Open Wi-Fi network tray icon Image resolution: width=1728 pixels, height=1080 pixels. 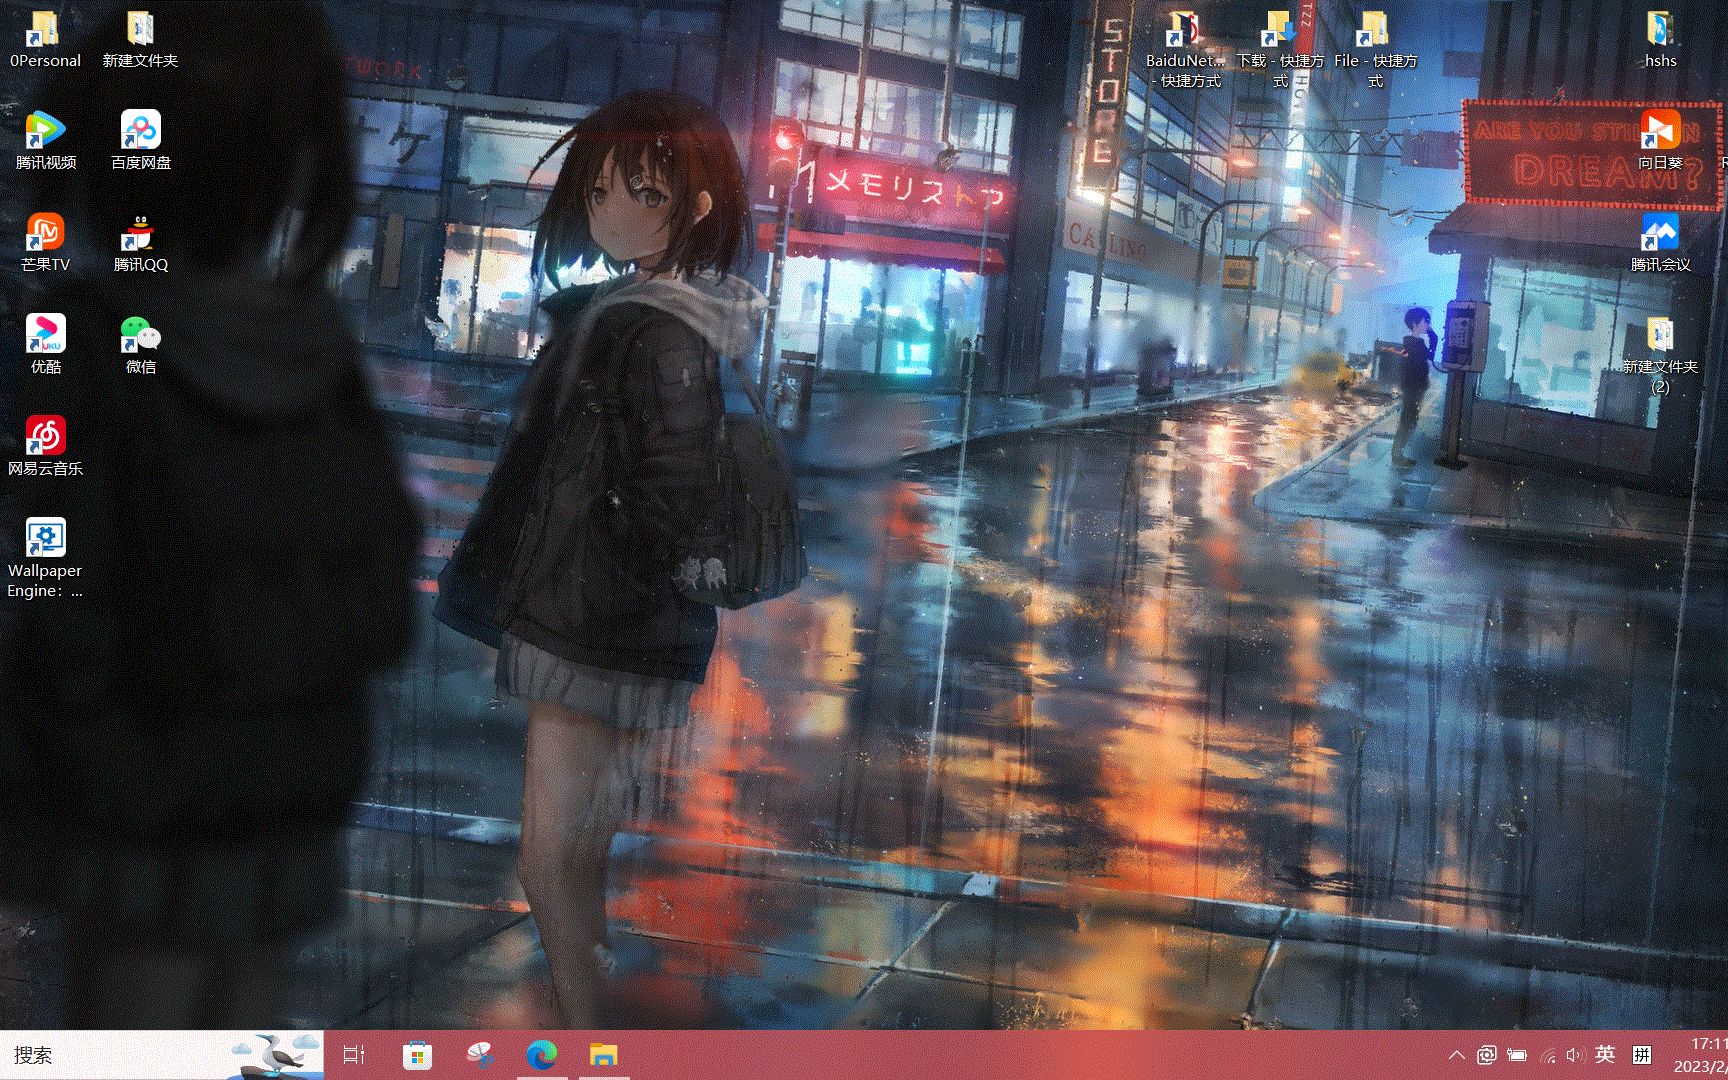coord(1547,1055)
